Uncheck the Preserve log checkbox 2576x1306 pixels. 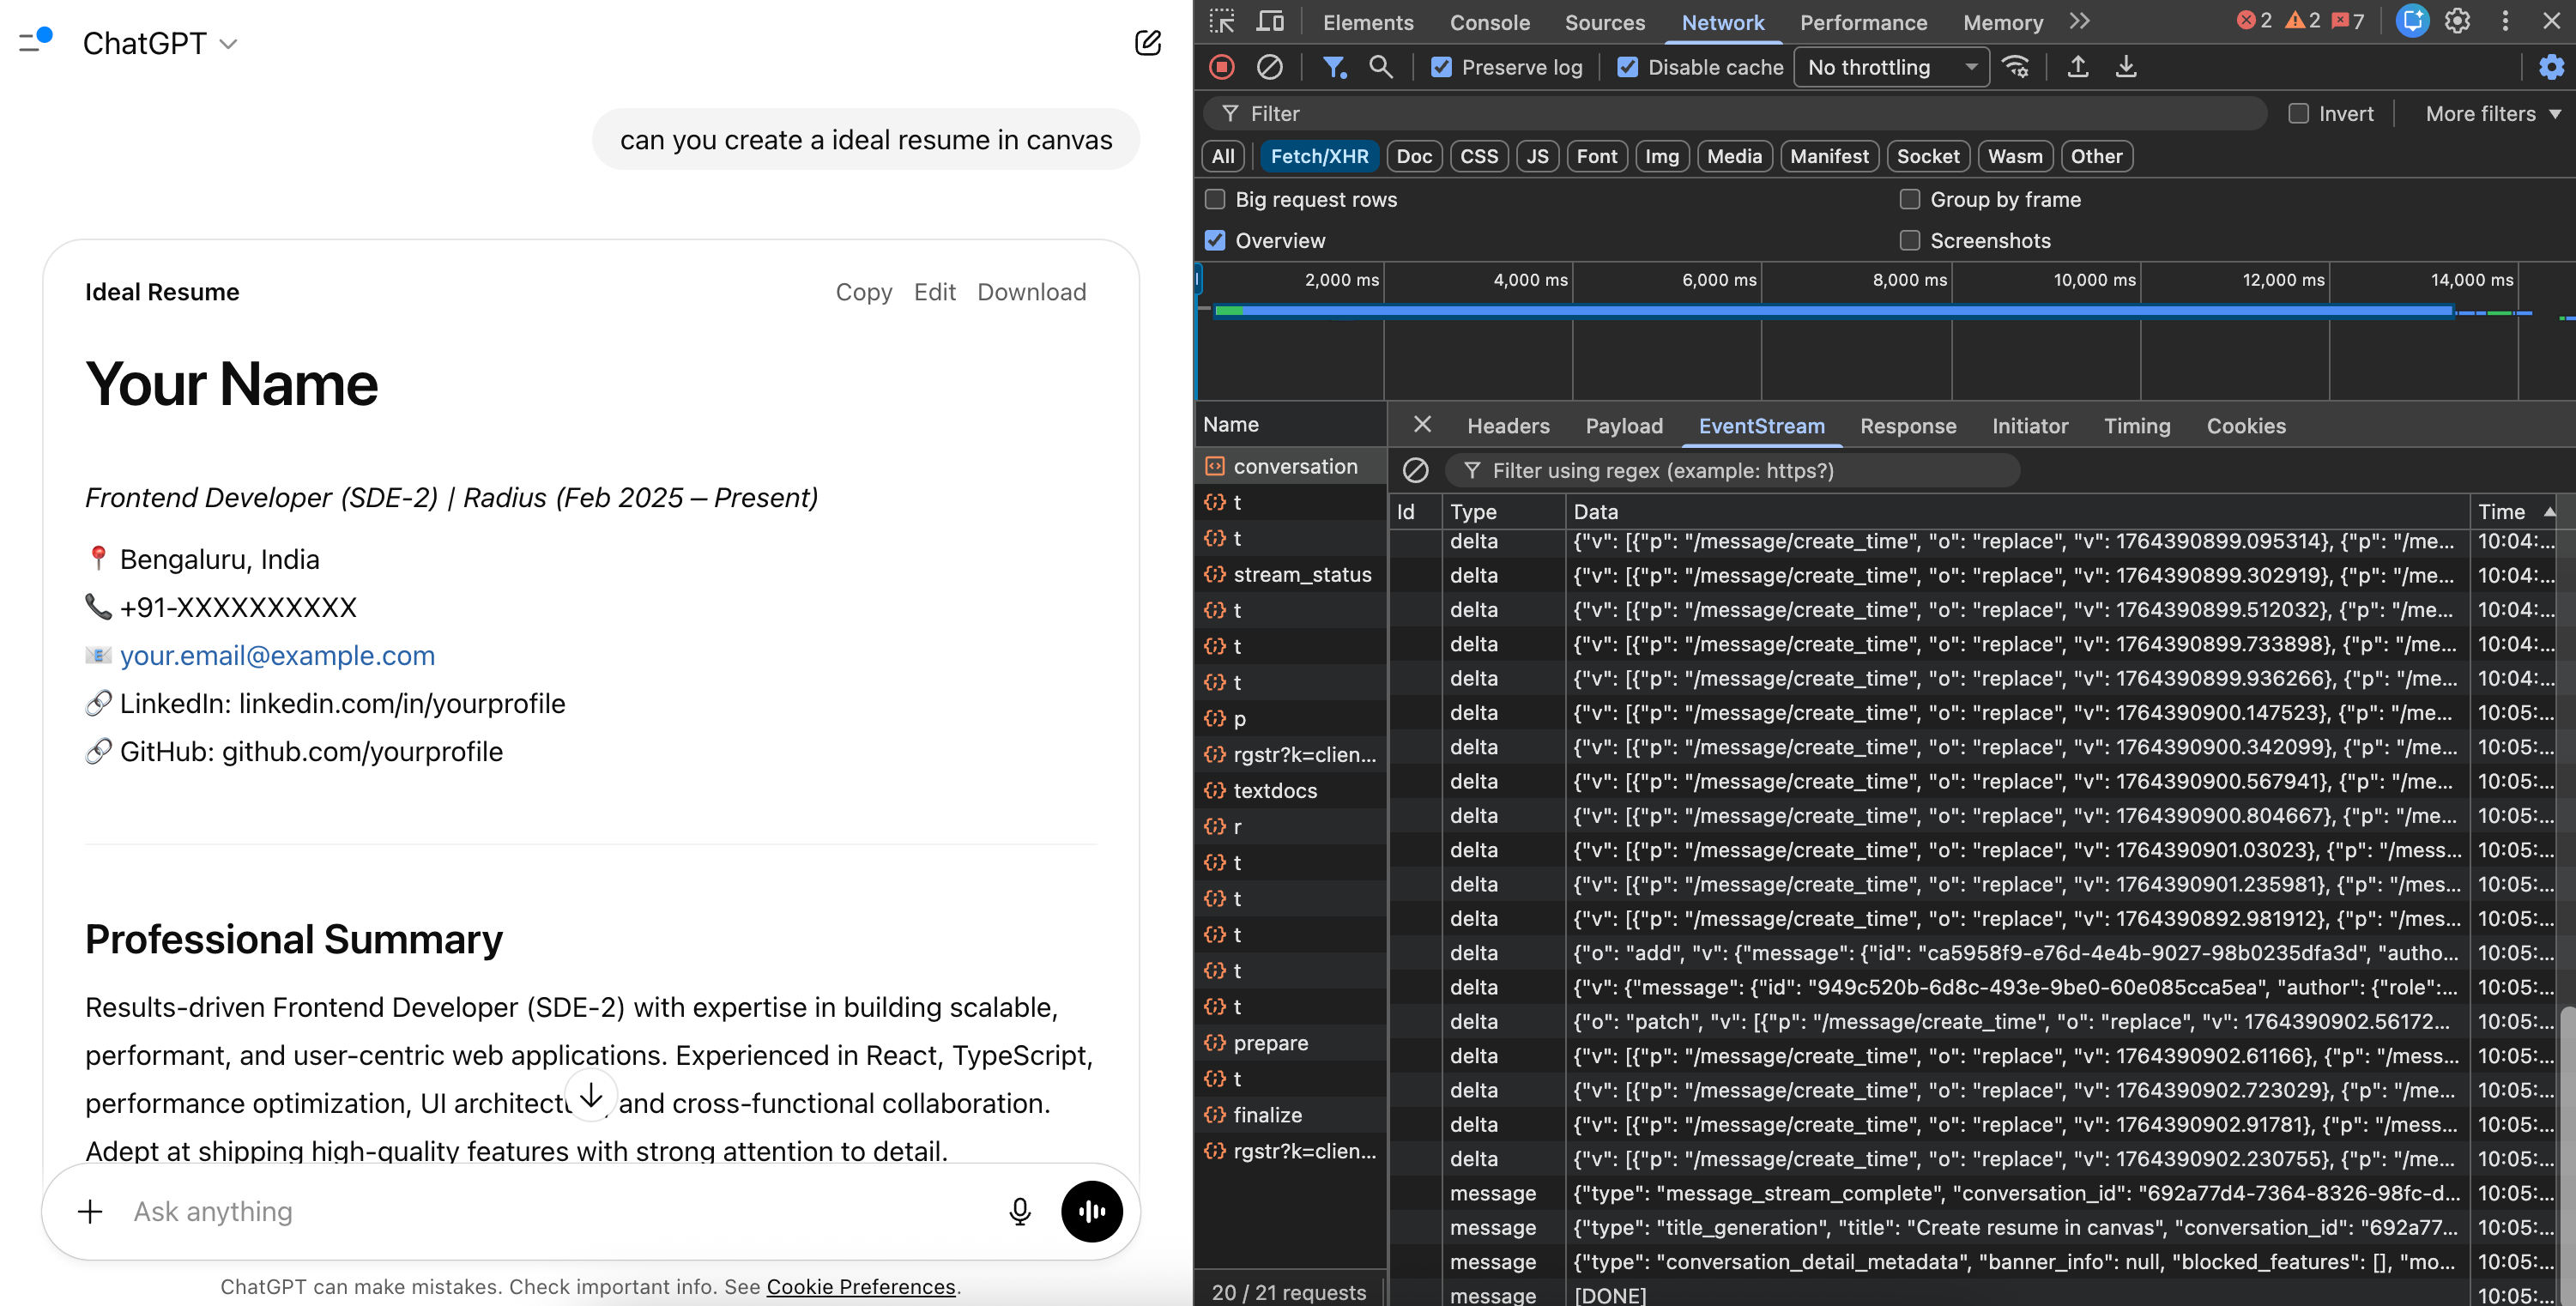click(1441, 67)
